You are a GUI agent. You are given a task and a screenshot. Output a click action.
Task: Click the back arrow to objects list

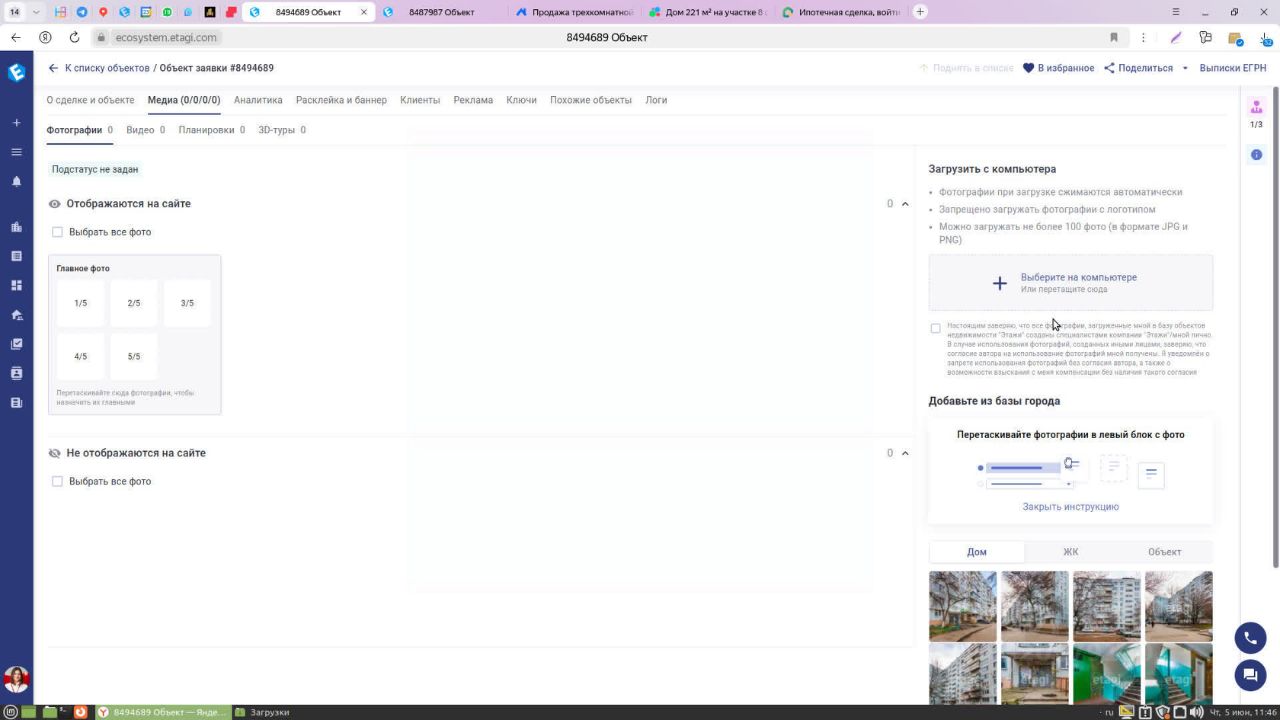(x=53, y=68)
